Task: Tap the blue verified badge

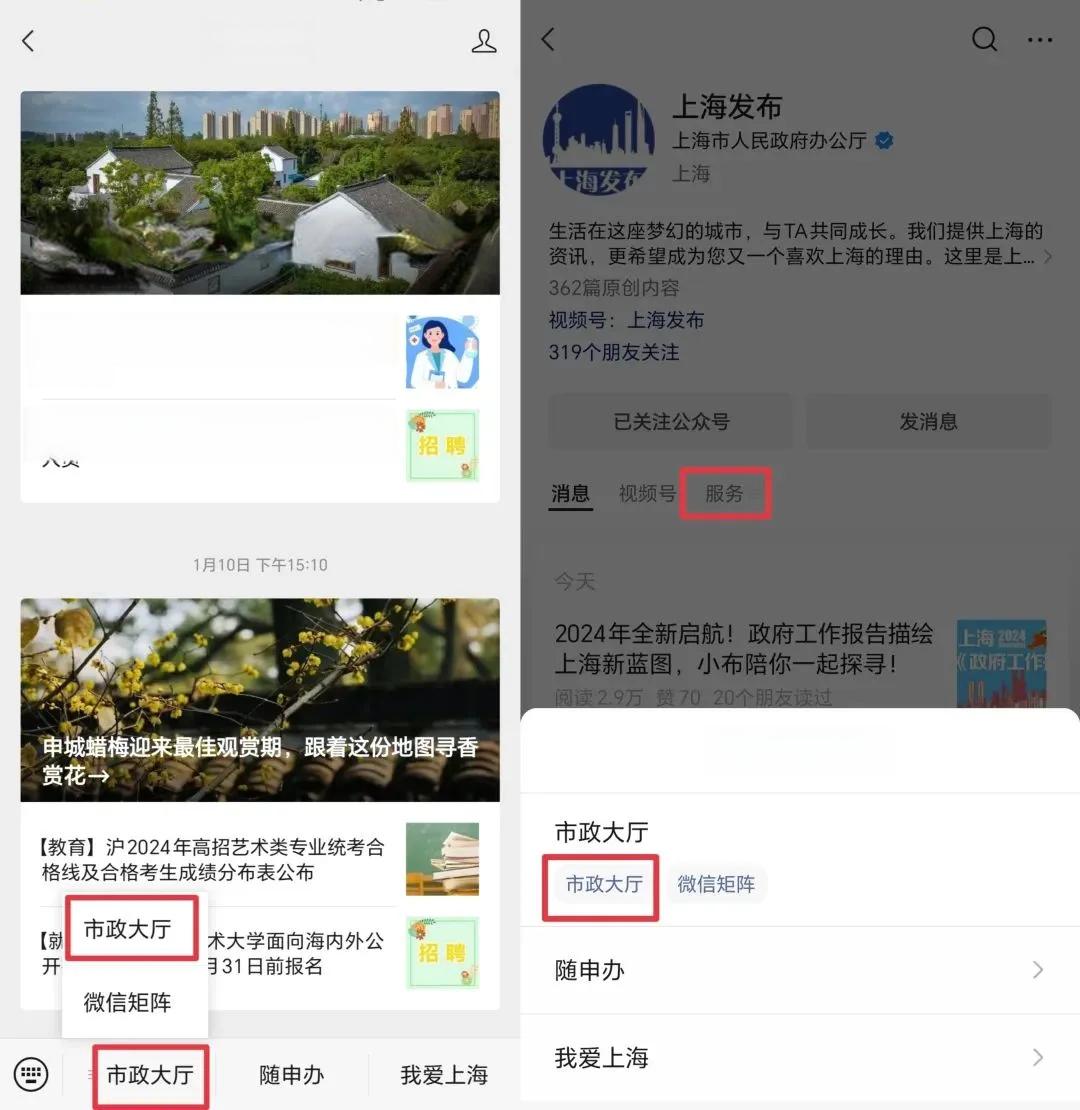Action: [x=884, y=140]
